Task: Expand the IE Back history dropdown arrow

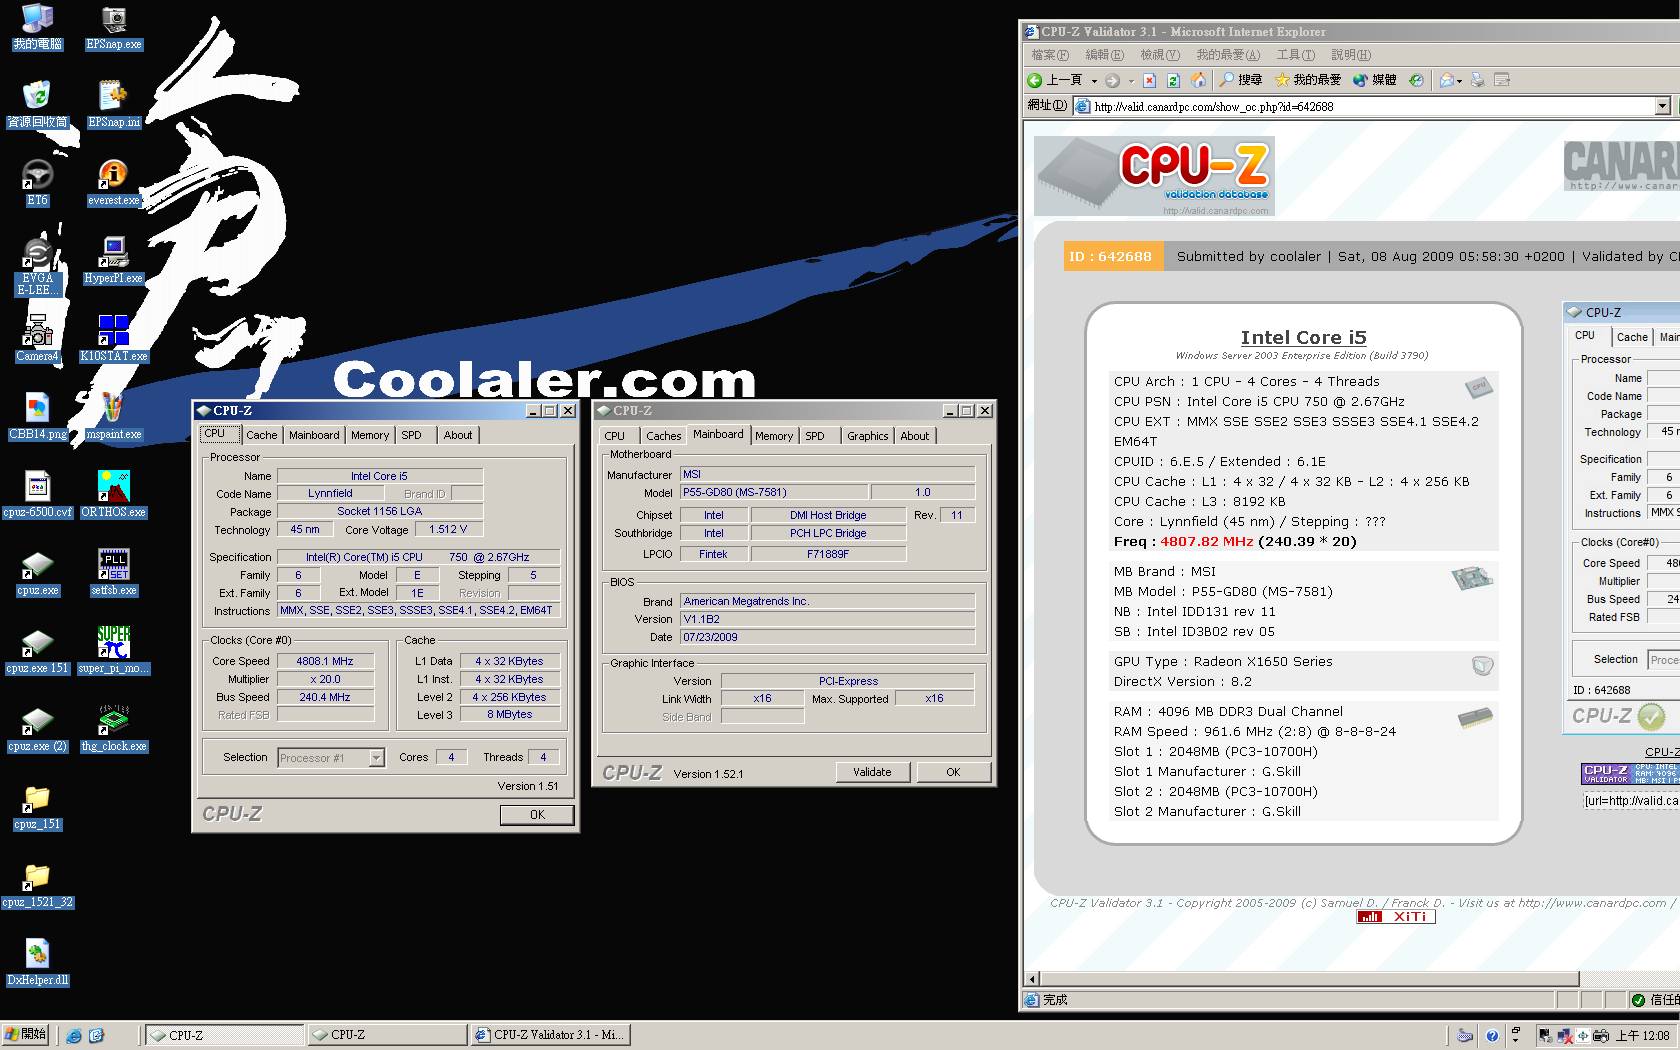Action: pos(1094,81)
